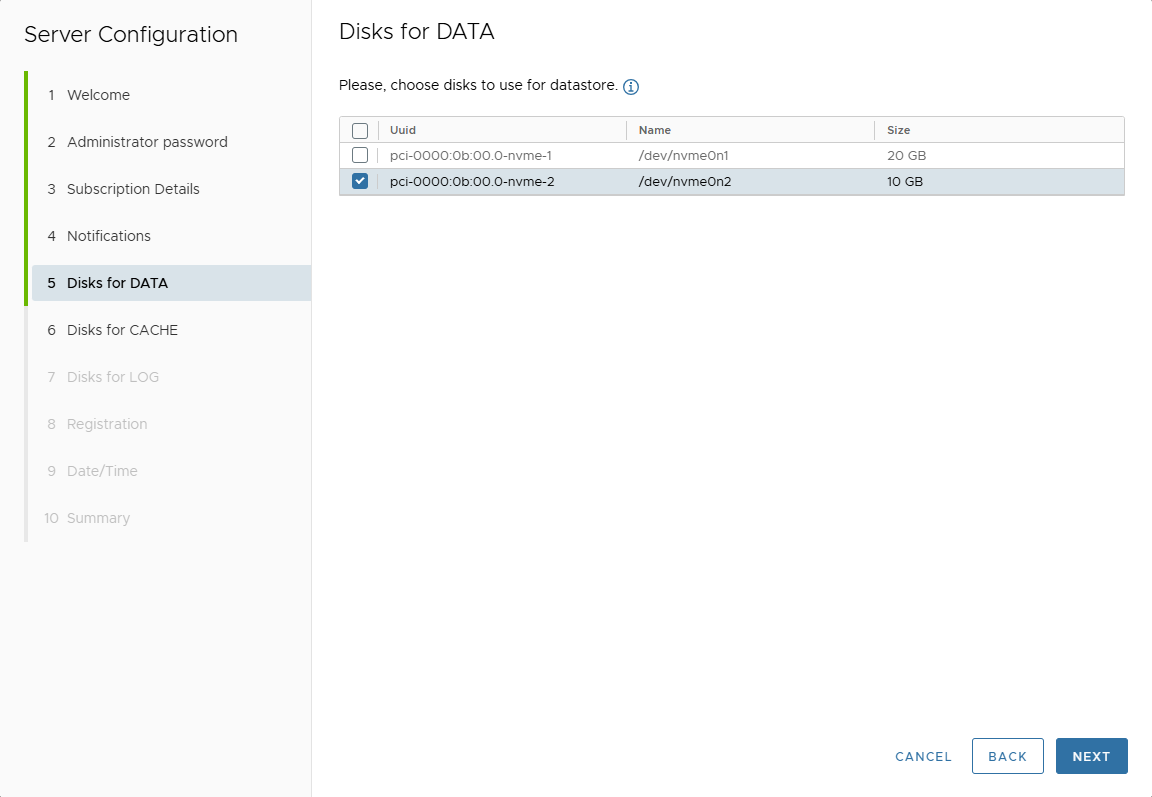This screenshot has width=1152, height=797.
Task: Click the Name column header
Action: (656, 130)
